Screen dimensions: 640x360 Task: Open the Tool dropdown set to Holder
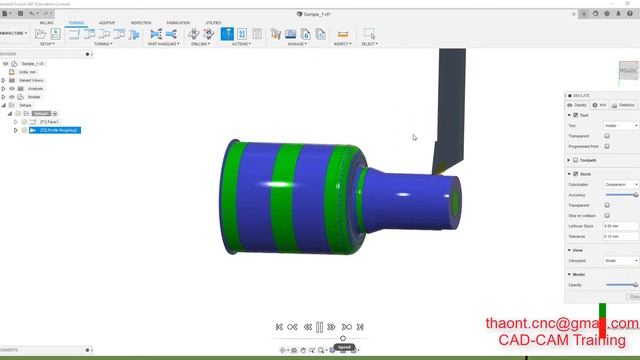[620, 126]
